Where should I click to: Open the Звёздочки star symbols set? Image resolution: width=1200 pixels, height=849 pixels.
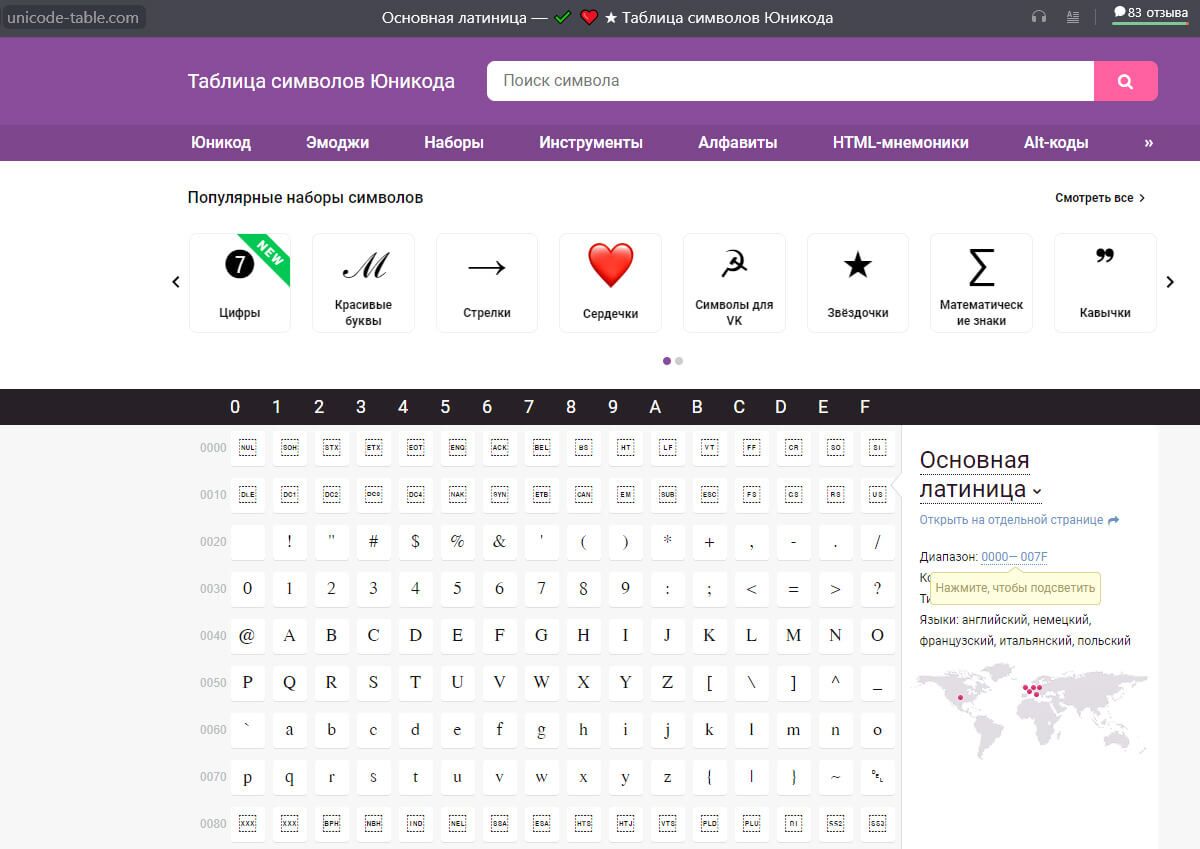[x=857, y=281]
